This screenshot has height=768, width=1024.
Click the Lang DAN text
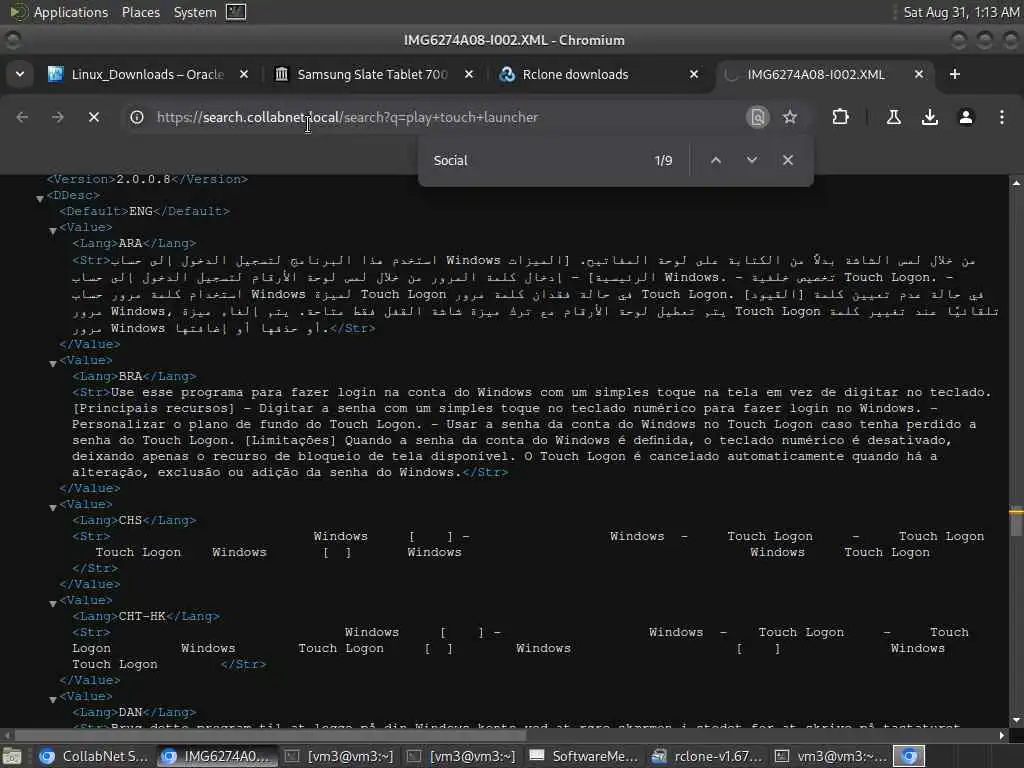[x=134, y=712]
